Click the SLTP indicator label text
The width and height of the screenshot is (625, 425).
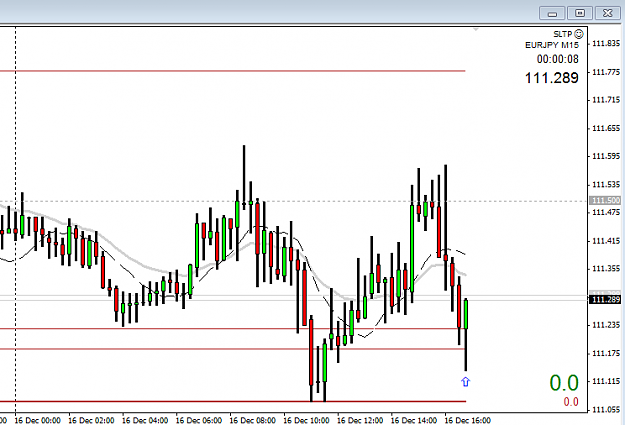tap(563, 34)
